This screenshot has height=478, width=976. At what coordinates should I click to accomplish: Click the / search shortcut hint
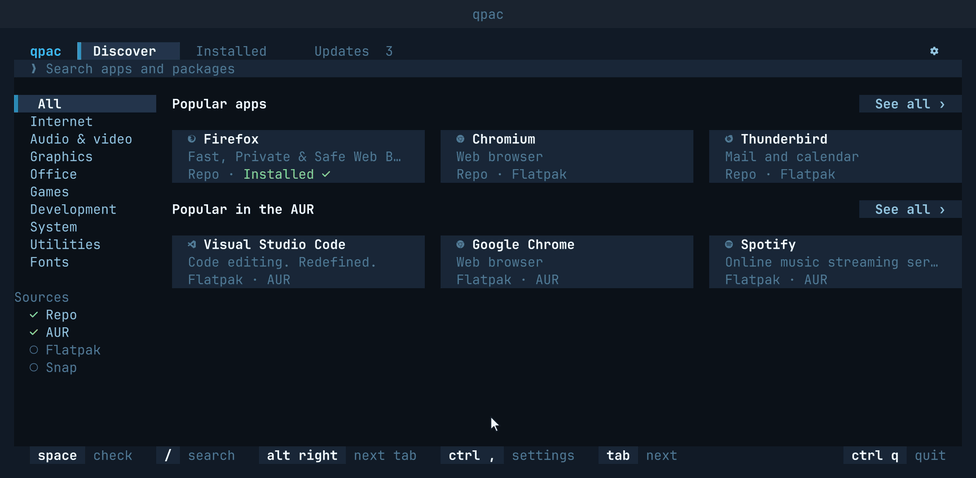(x=195, y=456)
